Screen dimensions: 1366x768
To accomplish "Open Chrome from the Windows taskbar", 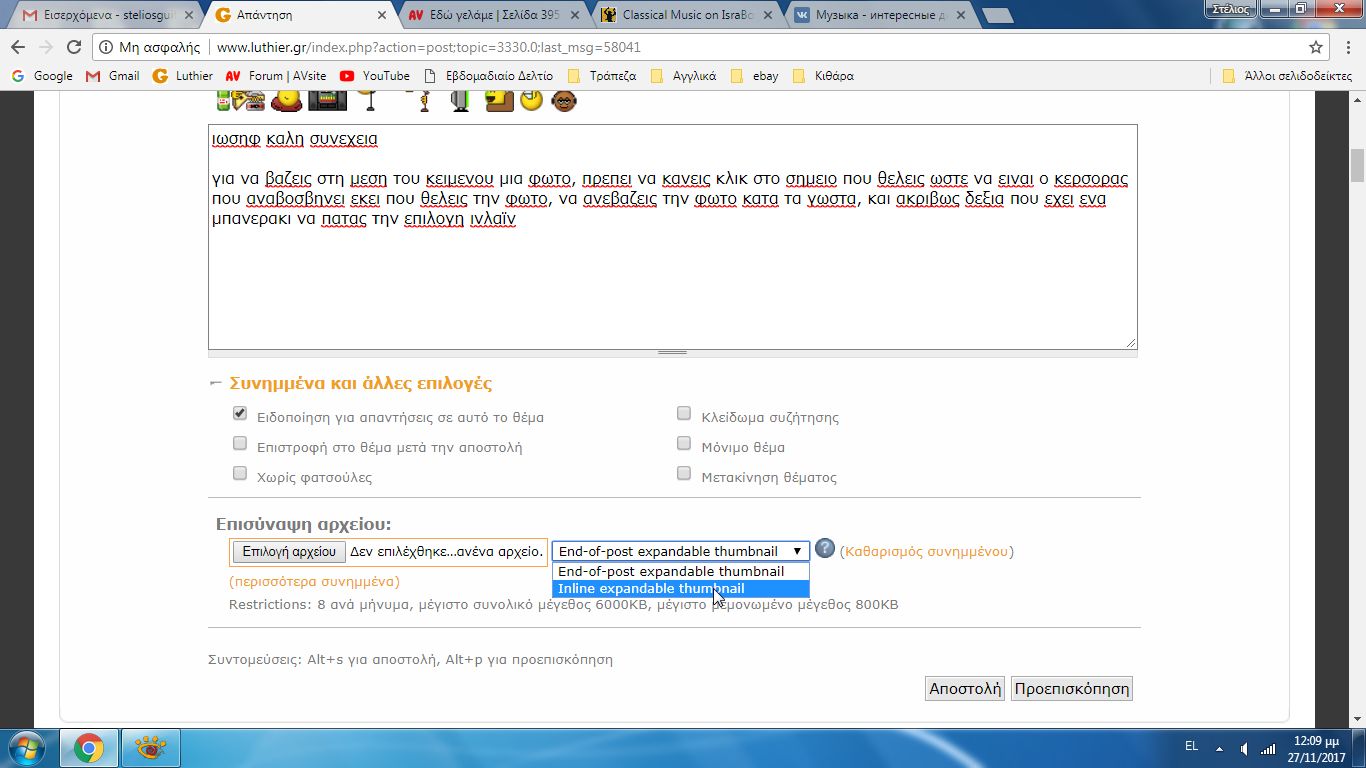I will [89, 747].
